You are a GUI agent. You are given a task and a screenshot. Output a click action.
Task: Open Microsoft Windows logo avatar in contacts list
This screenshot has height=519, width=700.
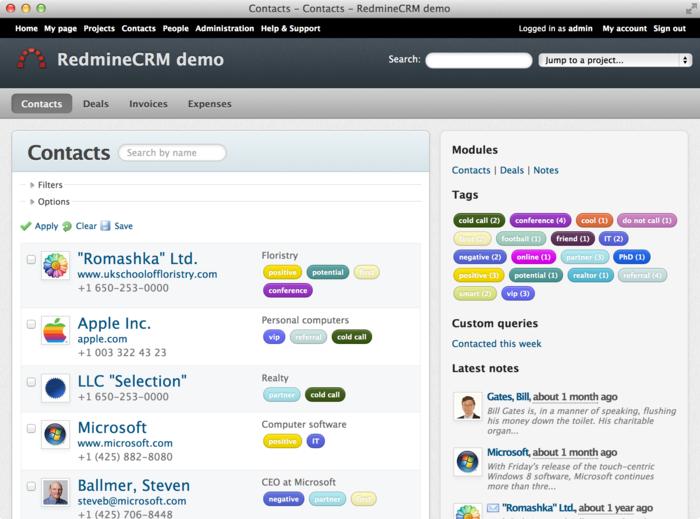point(55,434)
